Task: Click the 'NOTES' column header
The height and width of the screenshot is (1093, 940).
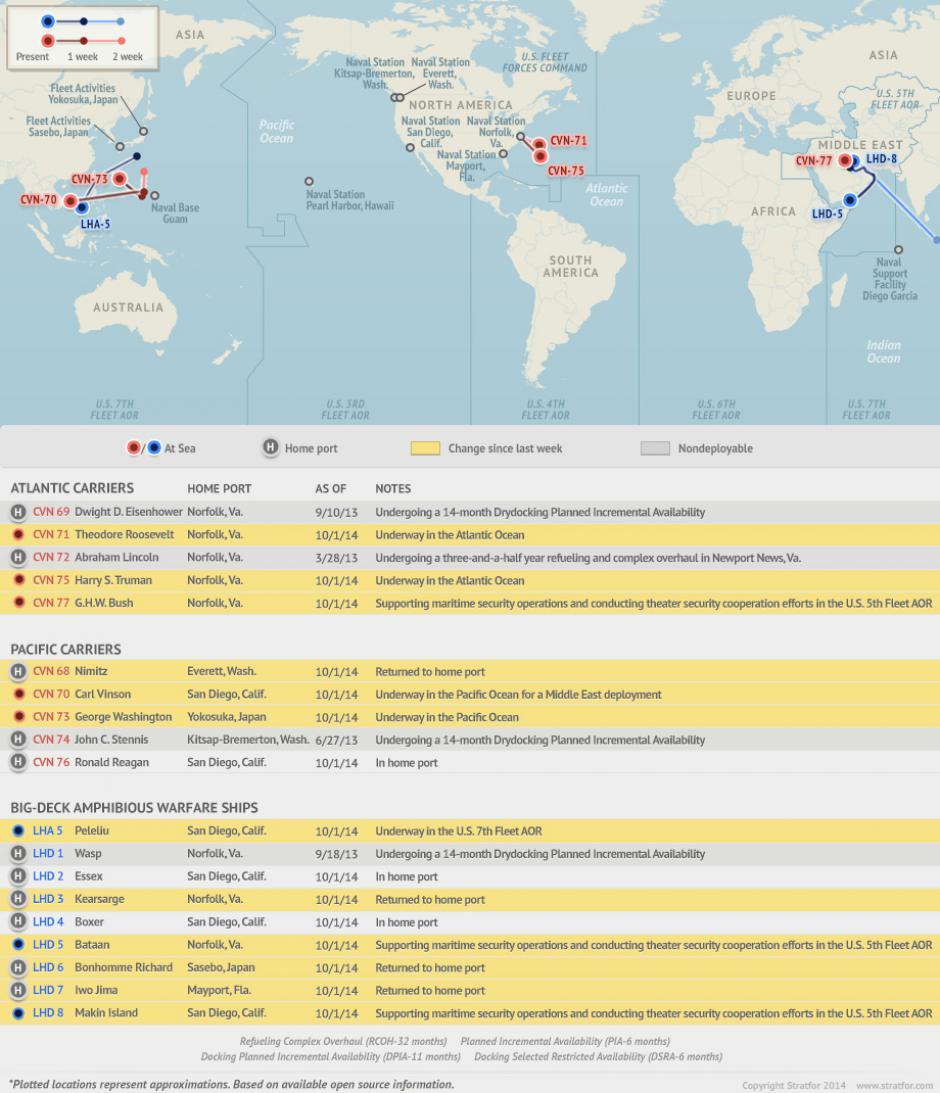Action: [x=393, y=489]
